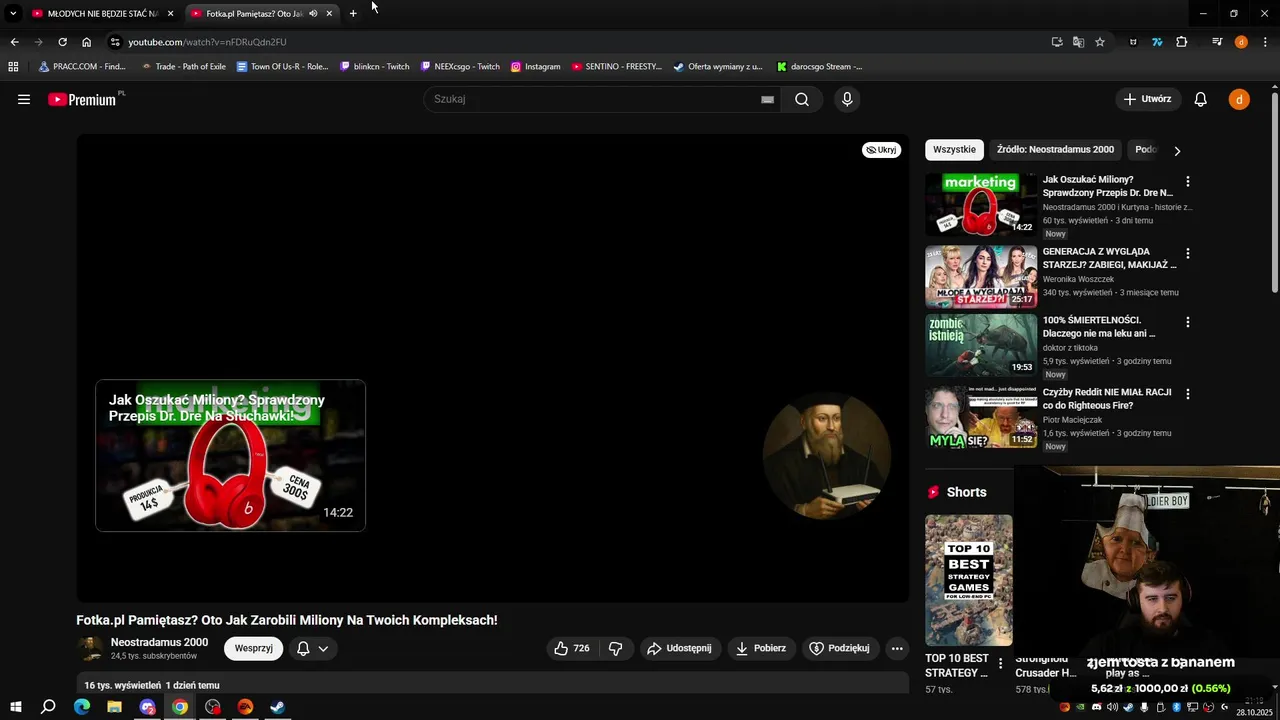The height and width of the screenshot is (720, 1280).
Task: Click the Pobierz download button
Action: click(x=760, y=648)
